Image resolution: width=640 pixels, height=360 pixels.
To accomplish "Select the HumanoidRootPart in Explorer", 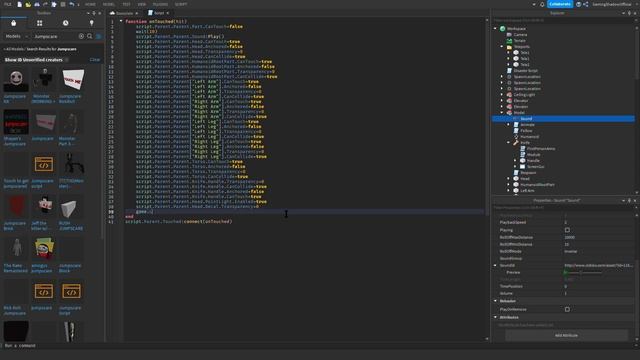I will pyautogui.click(x=537, y=184).
